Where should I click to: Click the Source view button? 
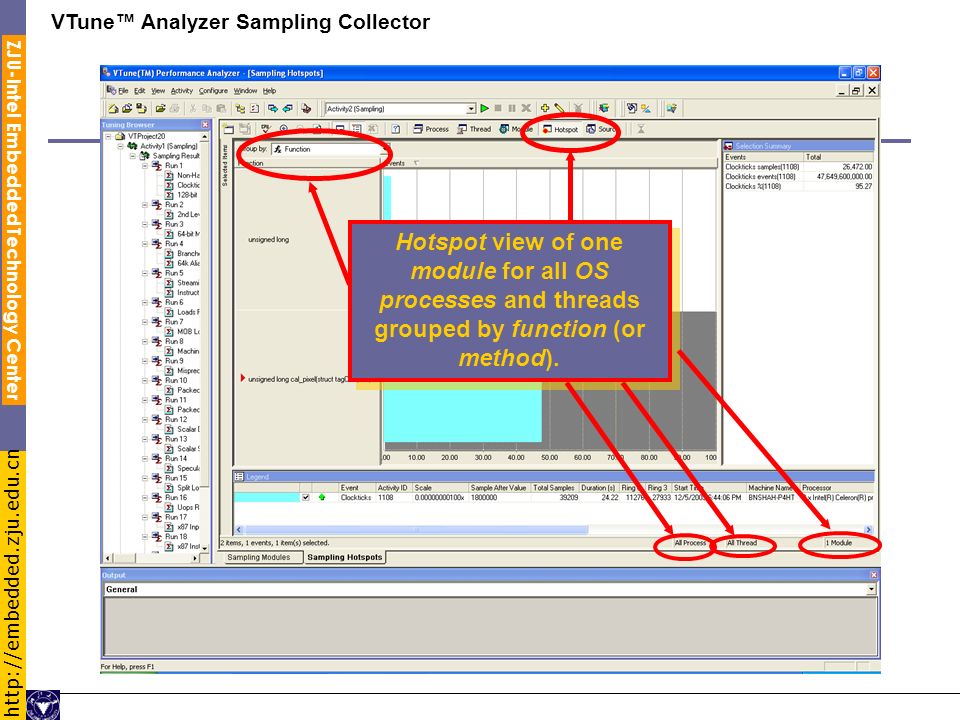tap(601, 129)
